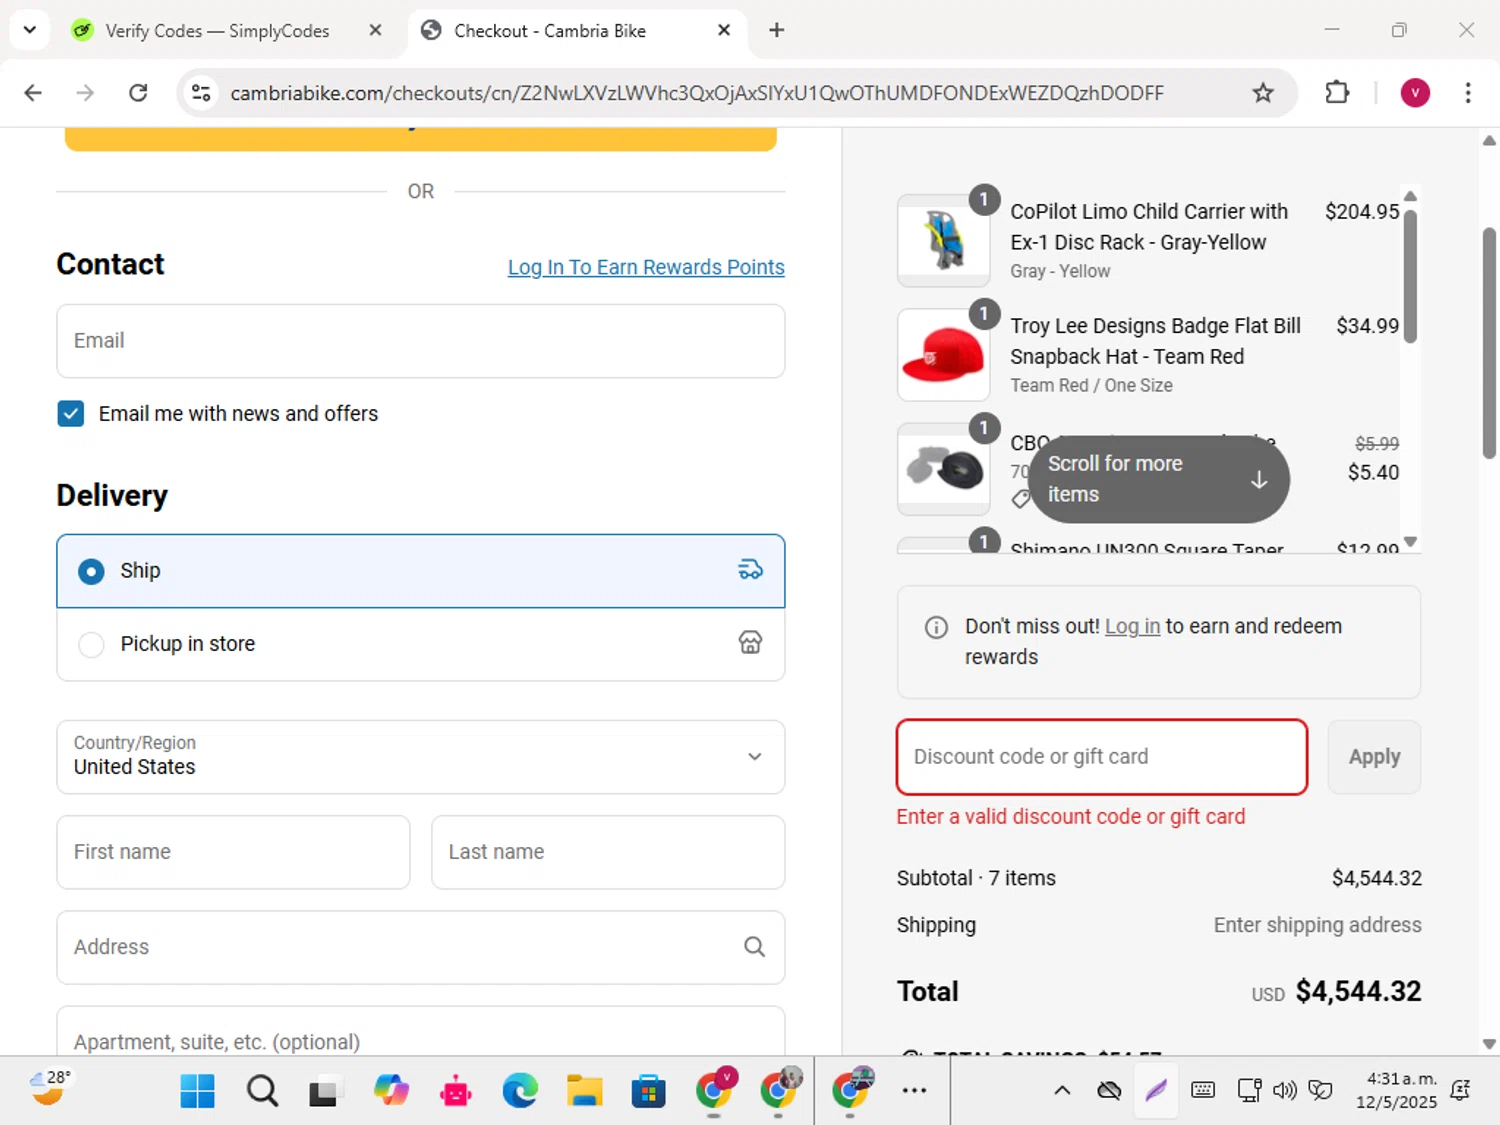Click the CoPilot Limo Child Carrier thumbnail
Image resolution: width=1500 pixels, height=1125 pixels.
point(943,241)
